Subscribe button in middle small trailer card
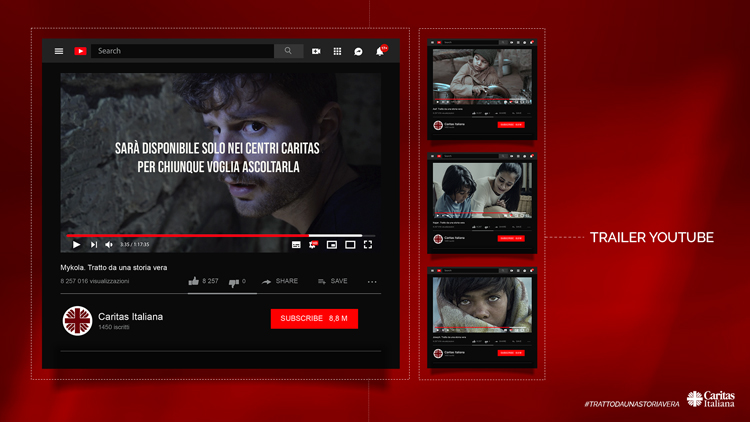 pyautogui.click(x=511, y=238)
